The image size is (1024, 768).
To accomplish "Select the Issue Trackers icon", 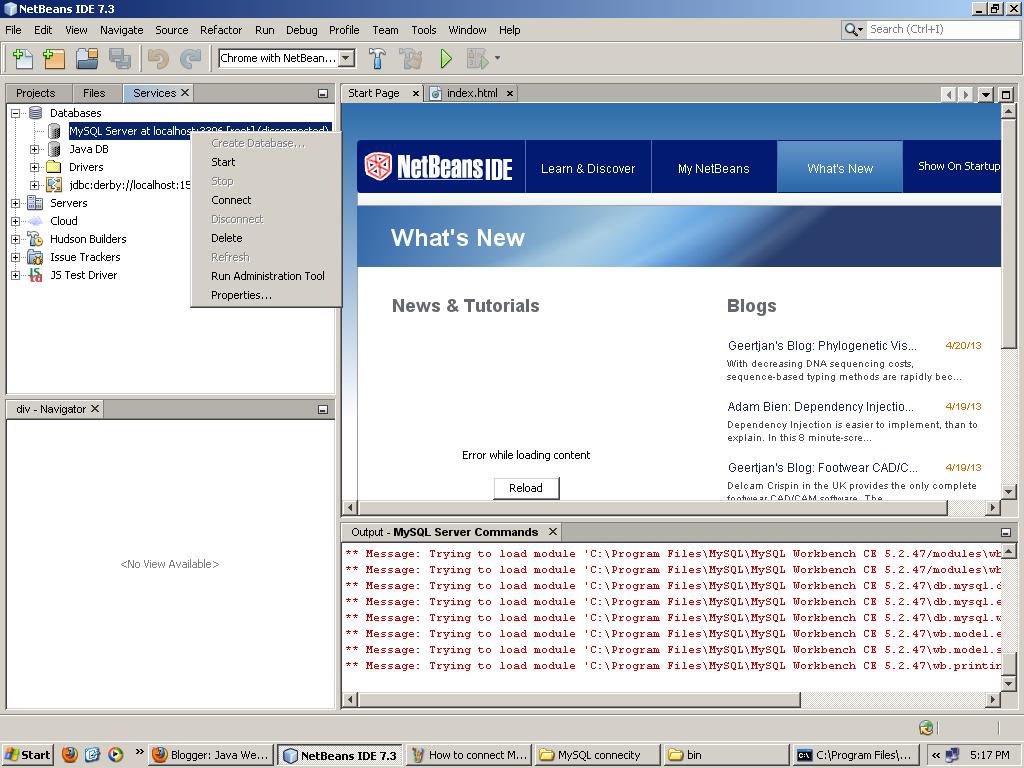I will tap(35, 257).
